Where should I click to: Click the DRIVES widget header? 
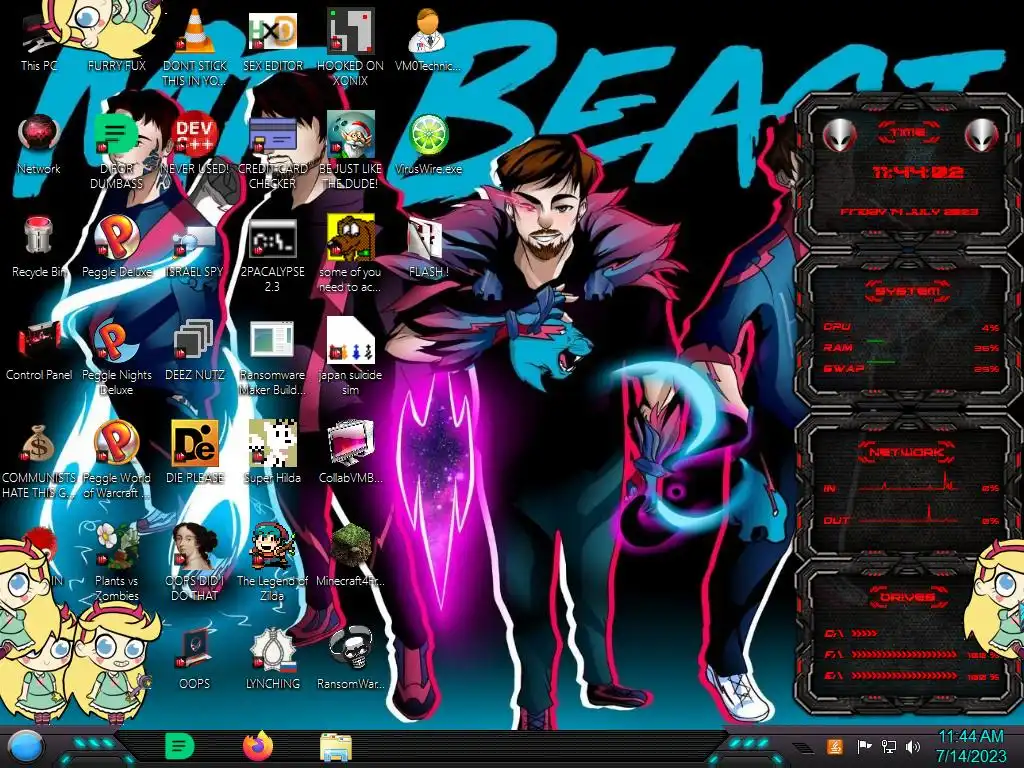(x=906, y=597)
